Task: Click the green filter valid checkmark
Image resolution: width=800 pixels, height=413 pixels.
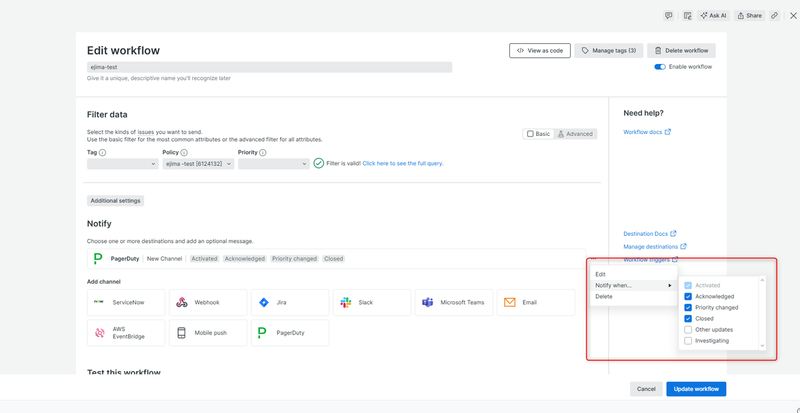Action: [319, 163]
